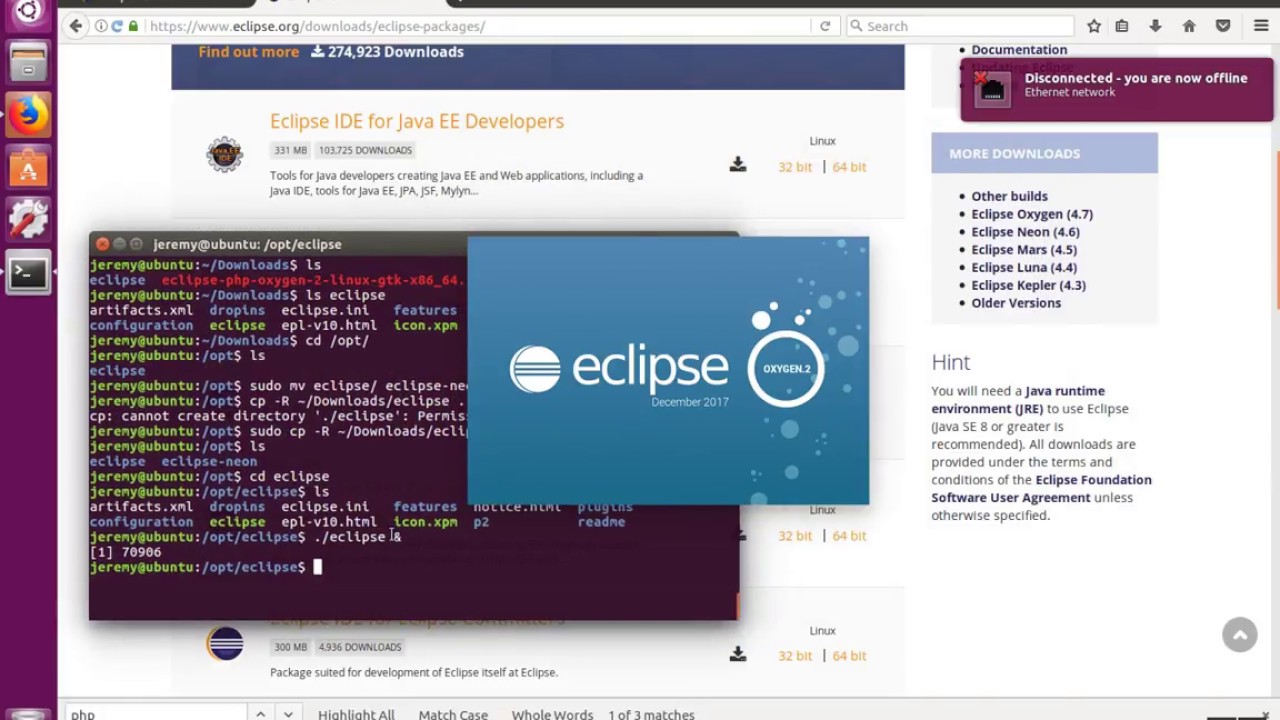Click the '103,725 DOWNLOADS' badge
This screenshot has height=720, width=1280.
pos(365,150)
